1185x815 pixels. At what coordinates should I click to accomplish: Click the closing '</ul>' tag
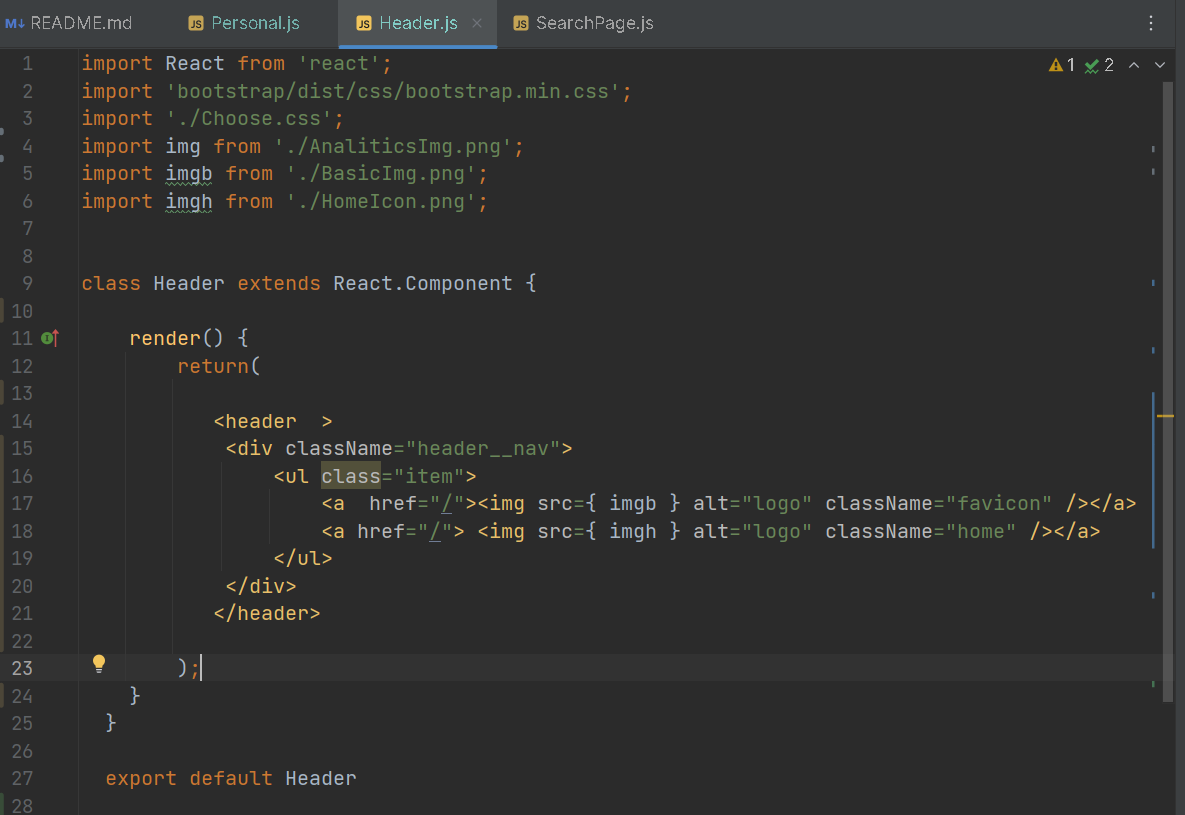pyautogui.click(x=303, y=559)
